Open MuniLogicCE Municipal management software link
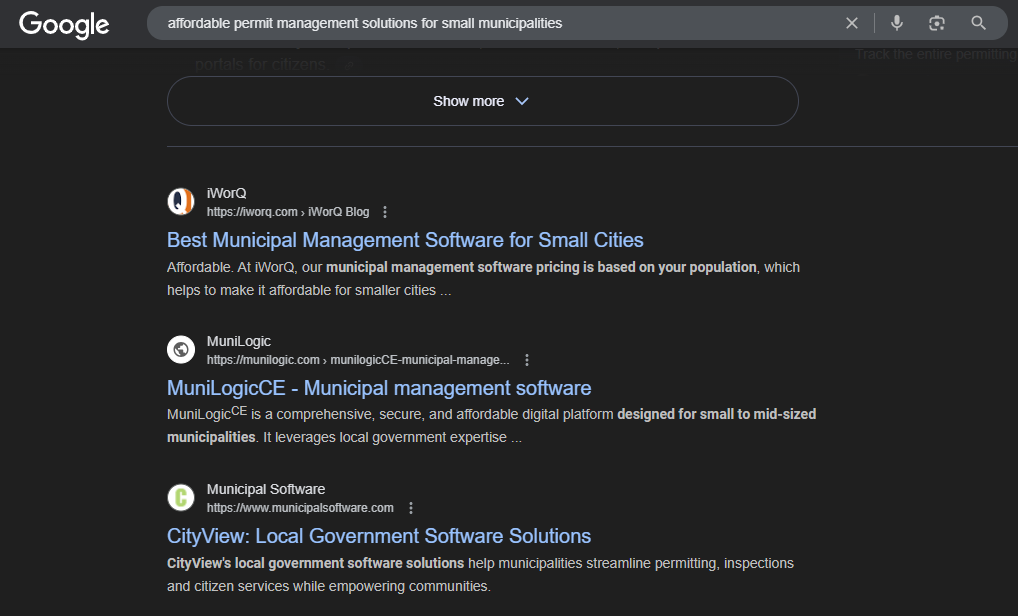 pos(379,388)
